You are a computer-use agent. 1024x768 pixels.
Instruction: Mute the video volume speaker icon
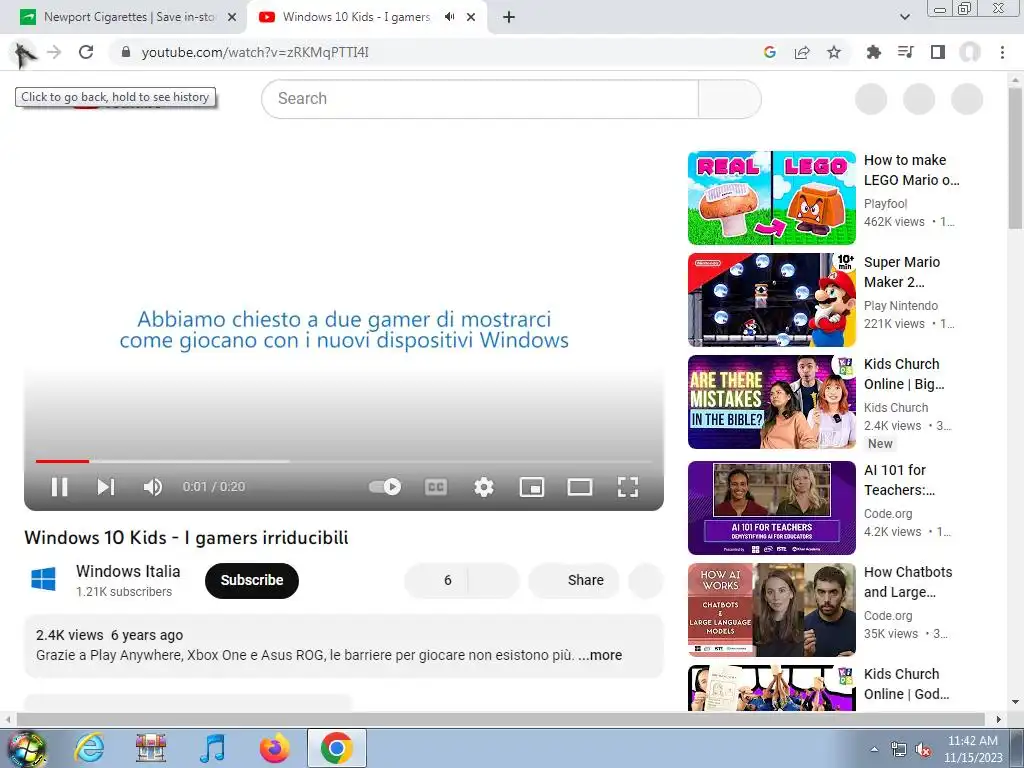[153, 487]
